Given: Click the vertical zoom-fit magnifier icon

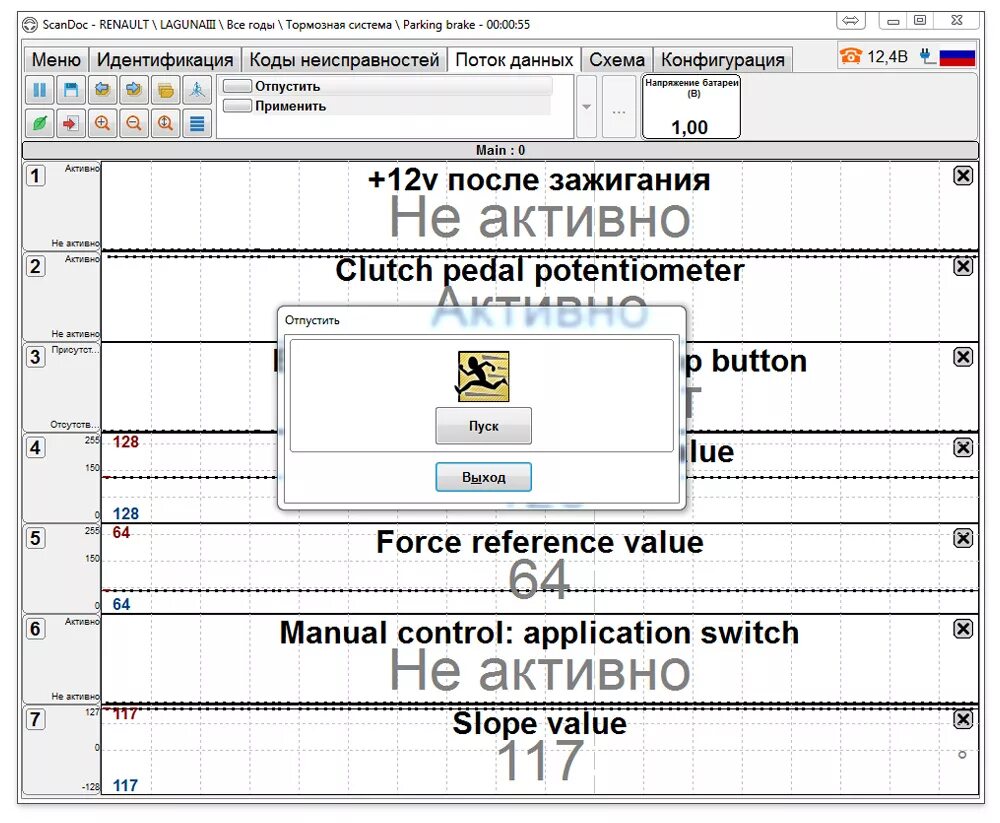Looking at the screenshot, I should [165, 123].
